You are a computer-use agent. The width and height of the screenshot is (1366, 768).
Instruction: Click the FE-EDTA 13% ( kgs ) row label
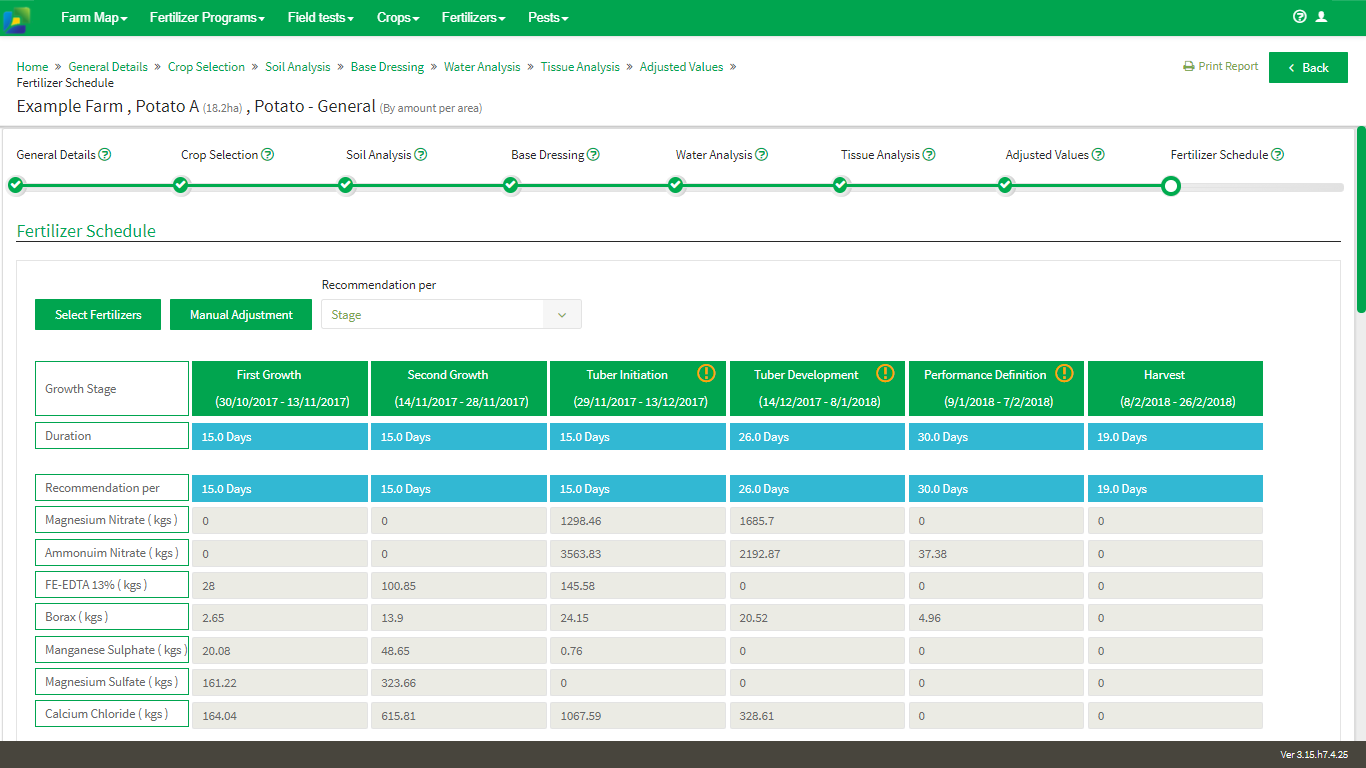112,584
